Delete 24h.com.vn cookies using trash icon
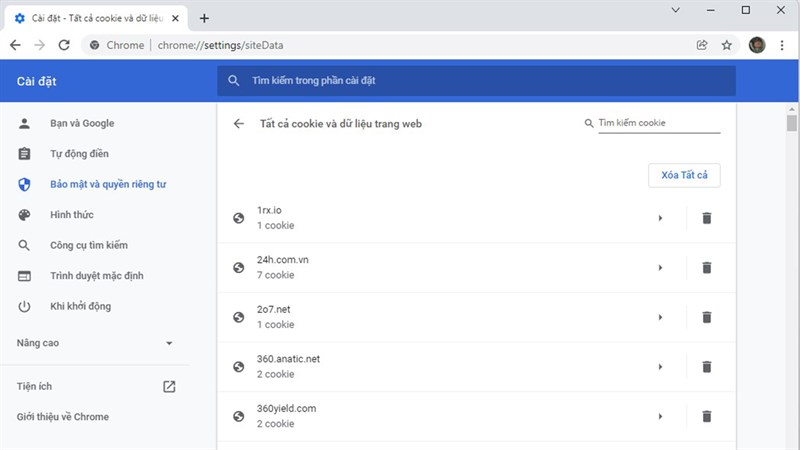Image resolution: width=800 pixels, height=450 pixels. click(706, 268)
